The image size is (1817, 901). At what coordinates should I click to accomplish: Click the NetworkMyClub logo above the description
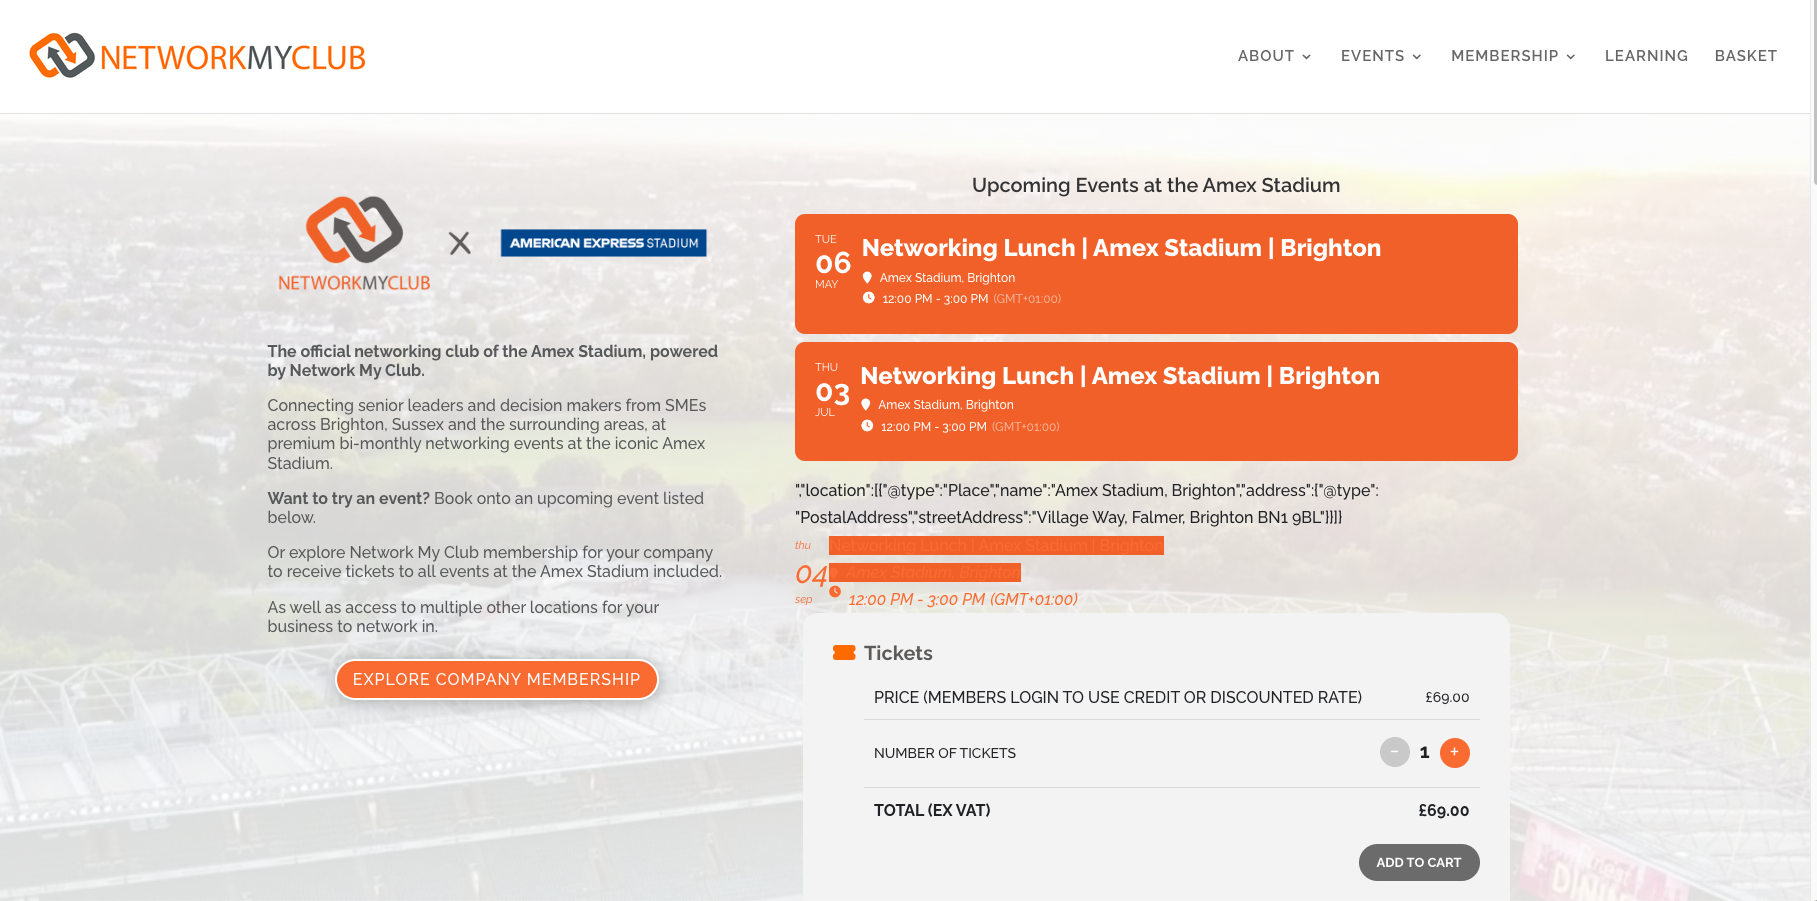click(x=354, y=244)
